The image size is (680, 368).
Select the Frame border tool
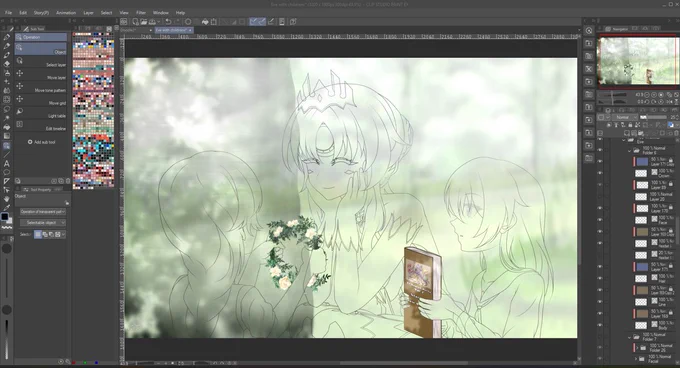[7, 181]
